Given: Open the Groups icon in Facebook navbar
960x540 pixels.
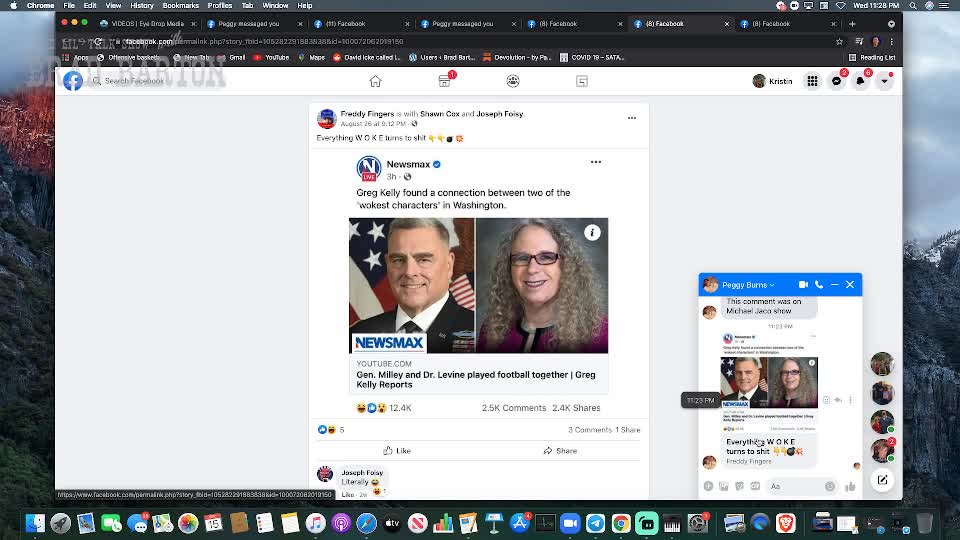Looking at the screenshot, I should [x=513, y=81].
